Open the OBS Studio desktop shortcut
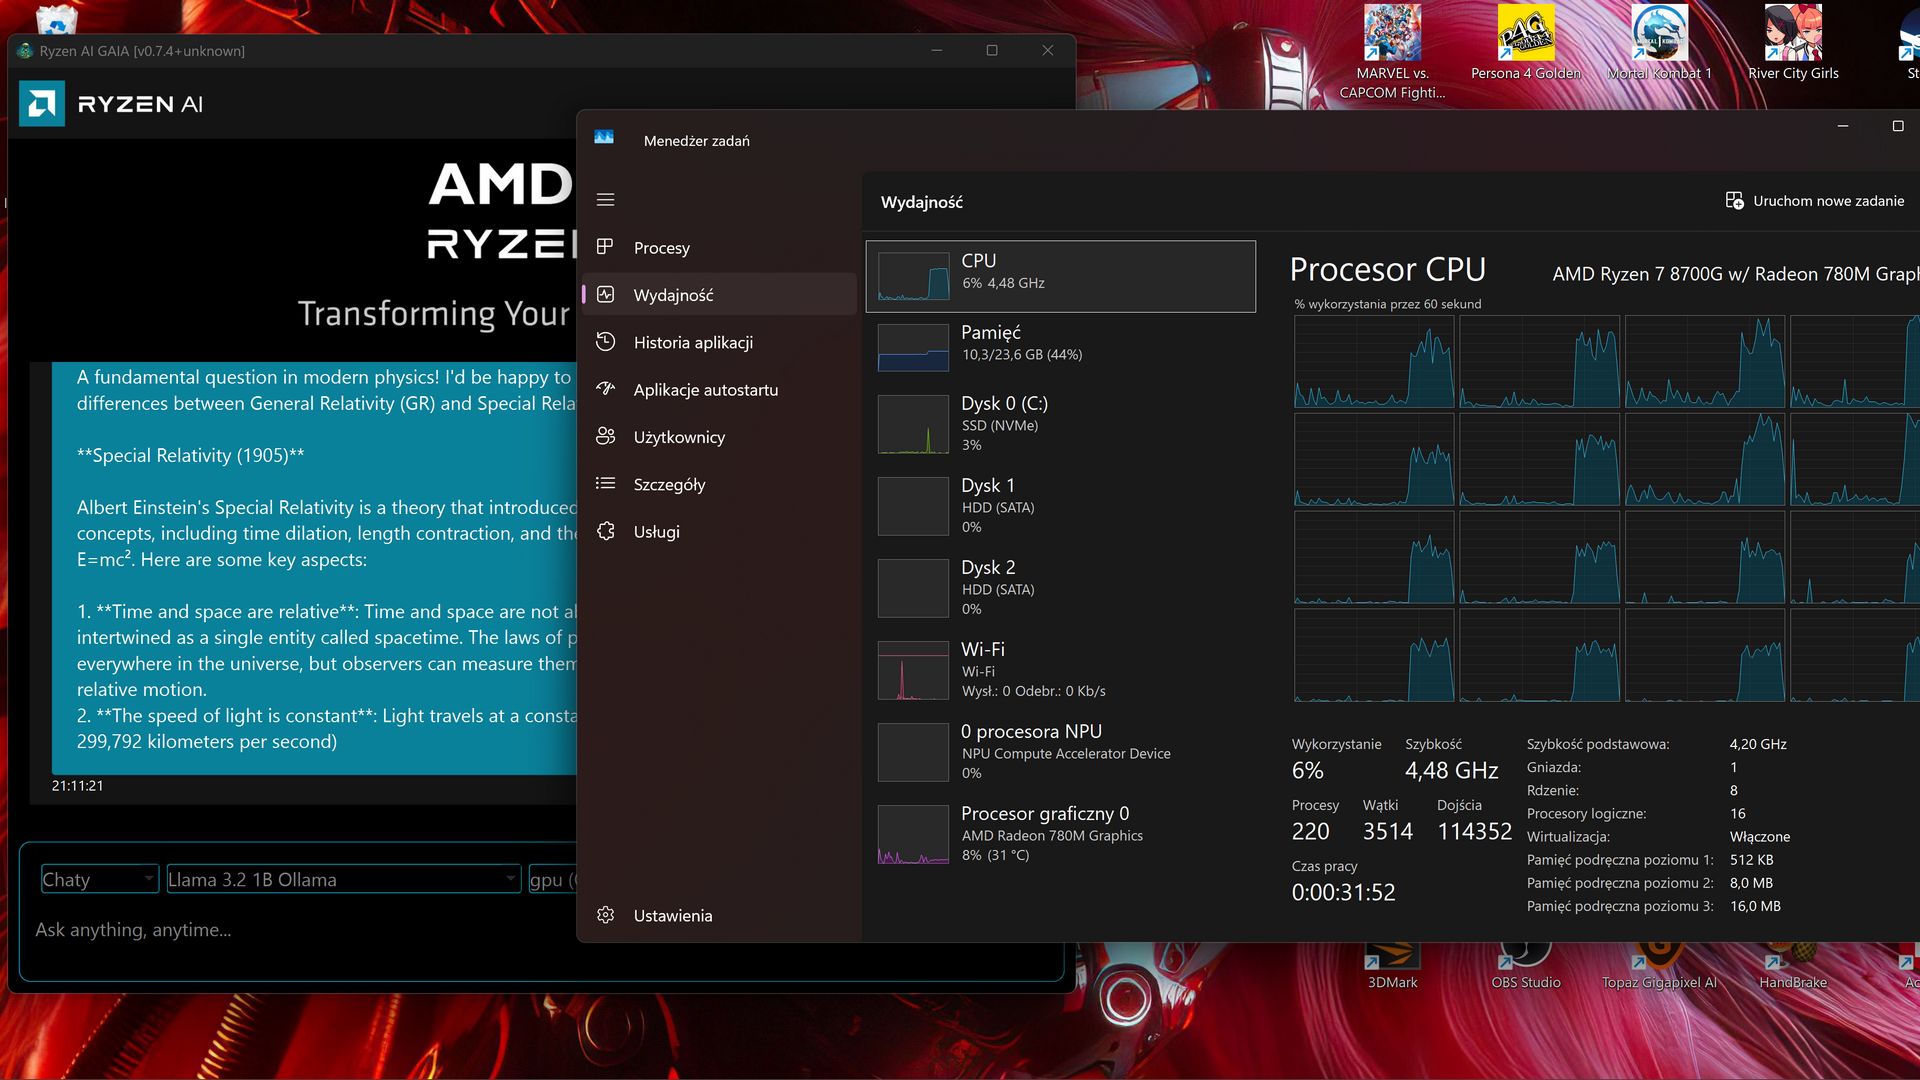Image resolution: width=1920 pixels, height=1080 pixels. [x=1525, y=967]
